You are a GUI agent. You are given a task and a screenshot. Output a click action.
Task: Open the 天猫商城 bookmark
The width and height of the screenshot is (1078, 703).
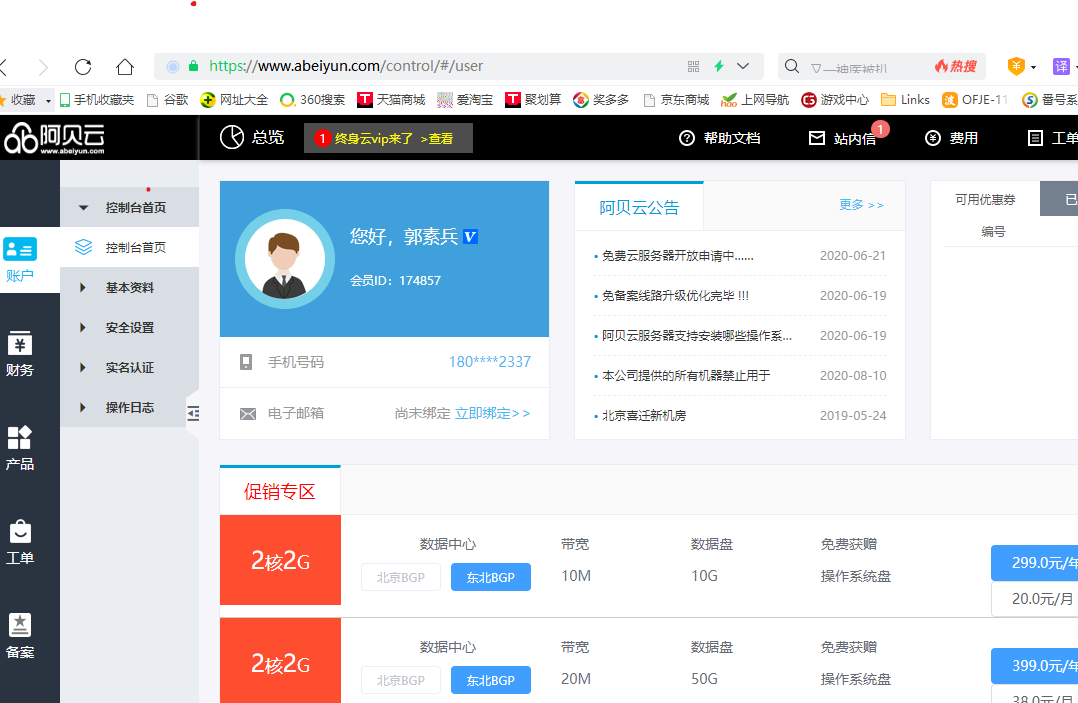coord(391,100)
